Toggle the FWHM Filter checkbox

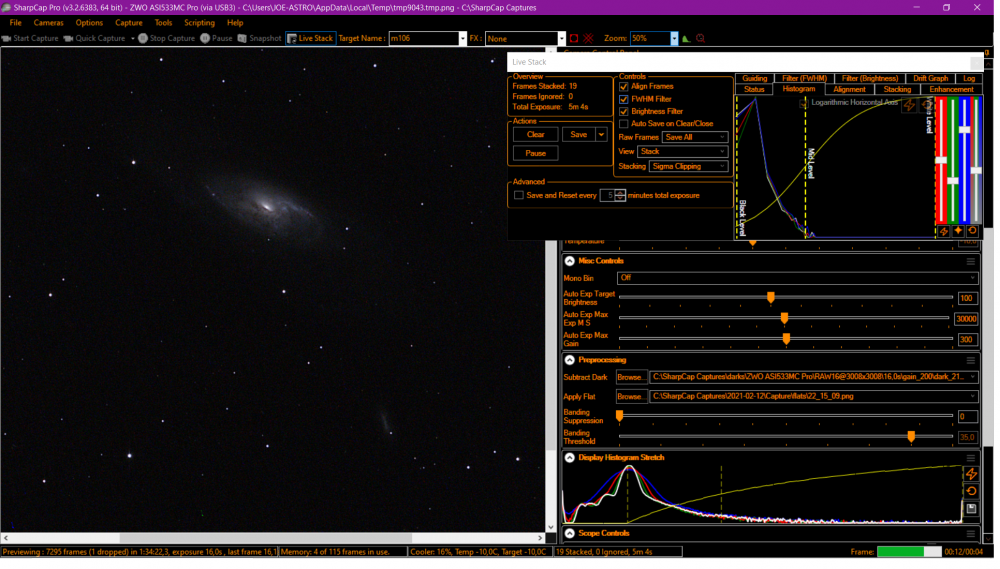coord(624,100)
